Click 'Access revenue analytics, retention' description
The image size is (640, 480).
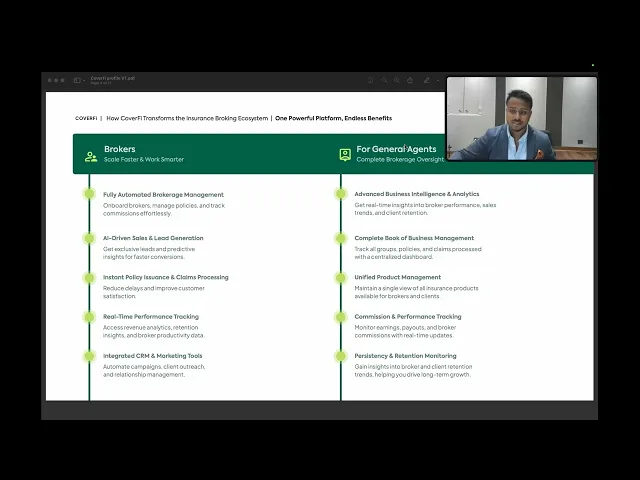153,331
